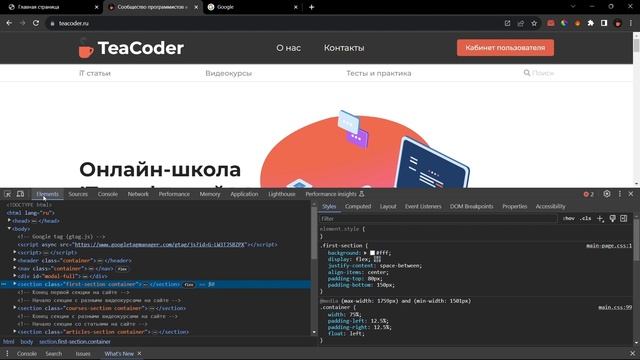Open the О нас link

tap(289, 48)
